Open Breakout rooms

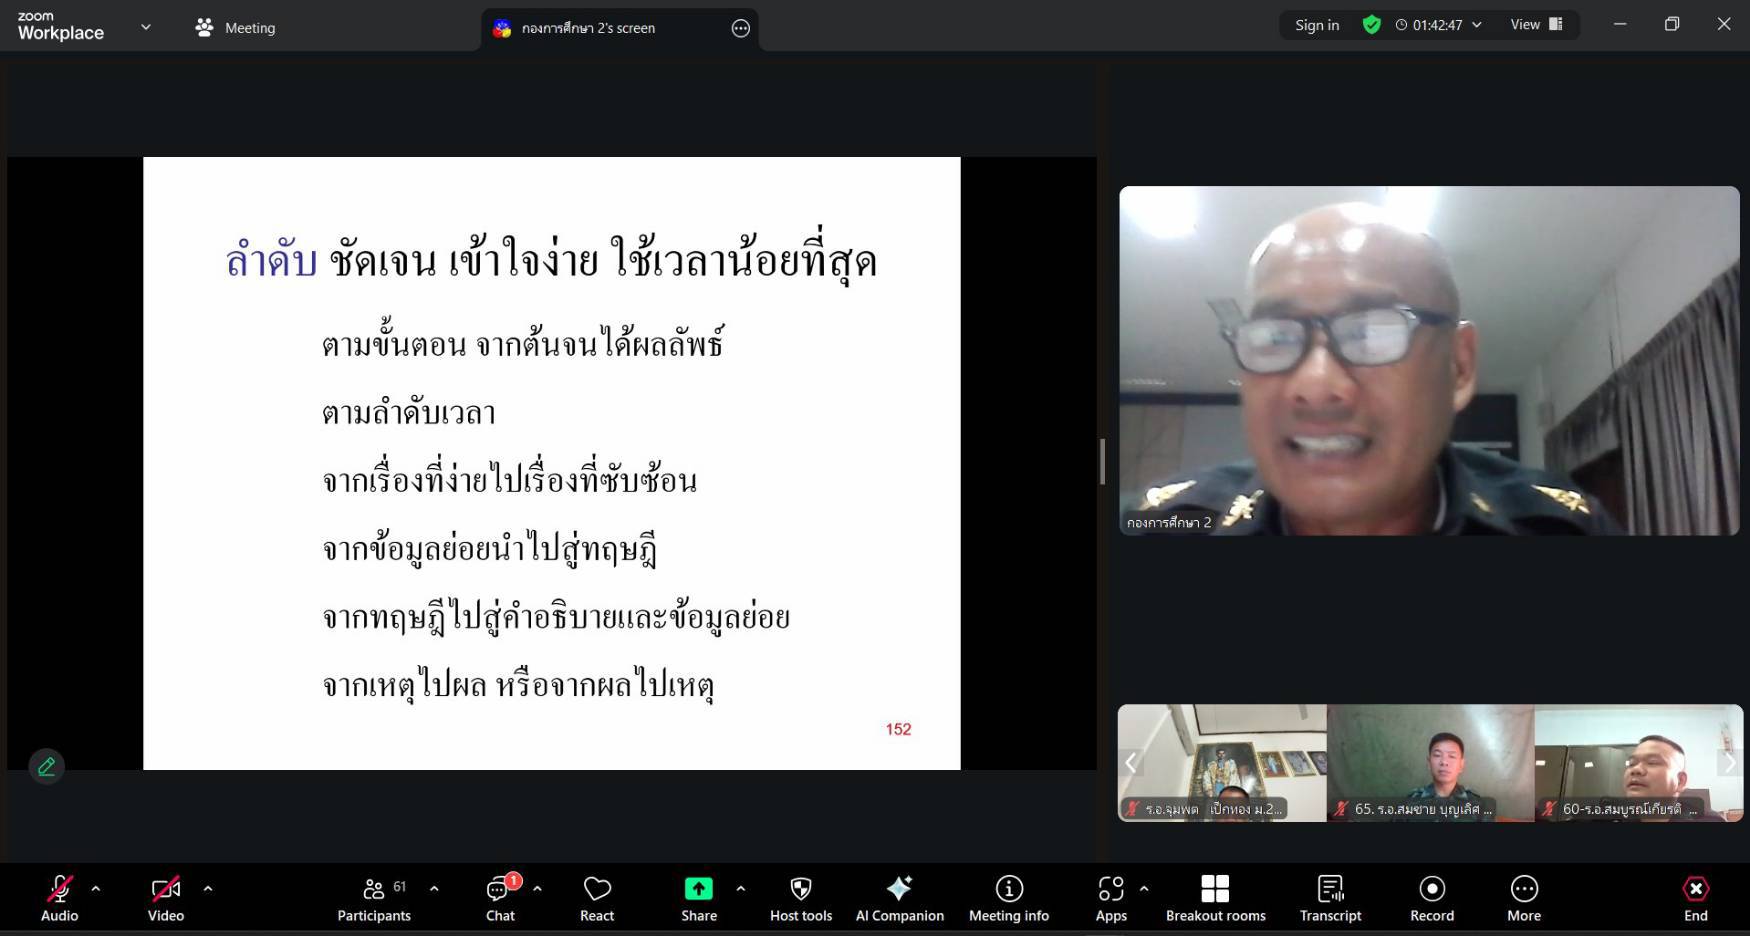coord(1215,898)
